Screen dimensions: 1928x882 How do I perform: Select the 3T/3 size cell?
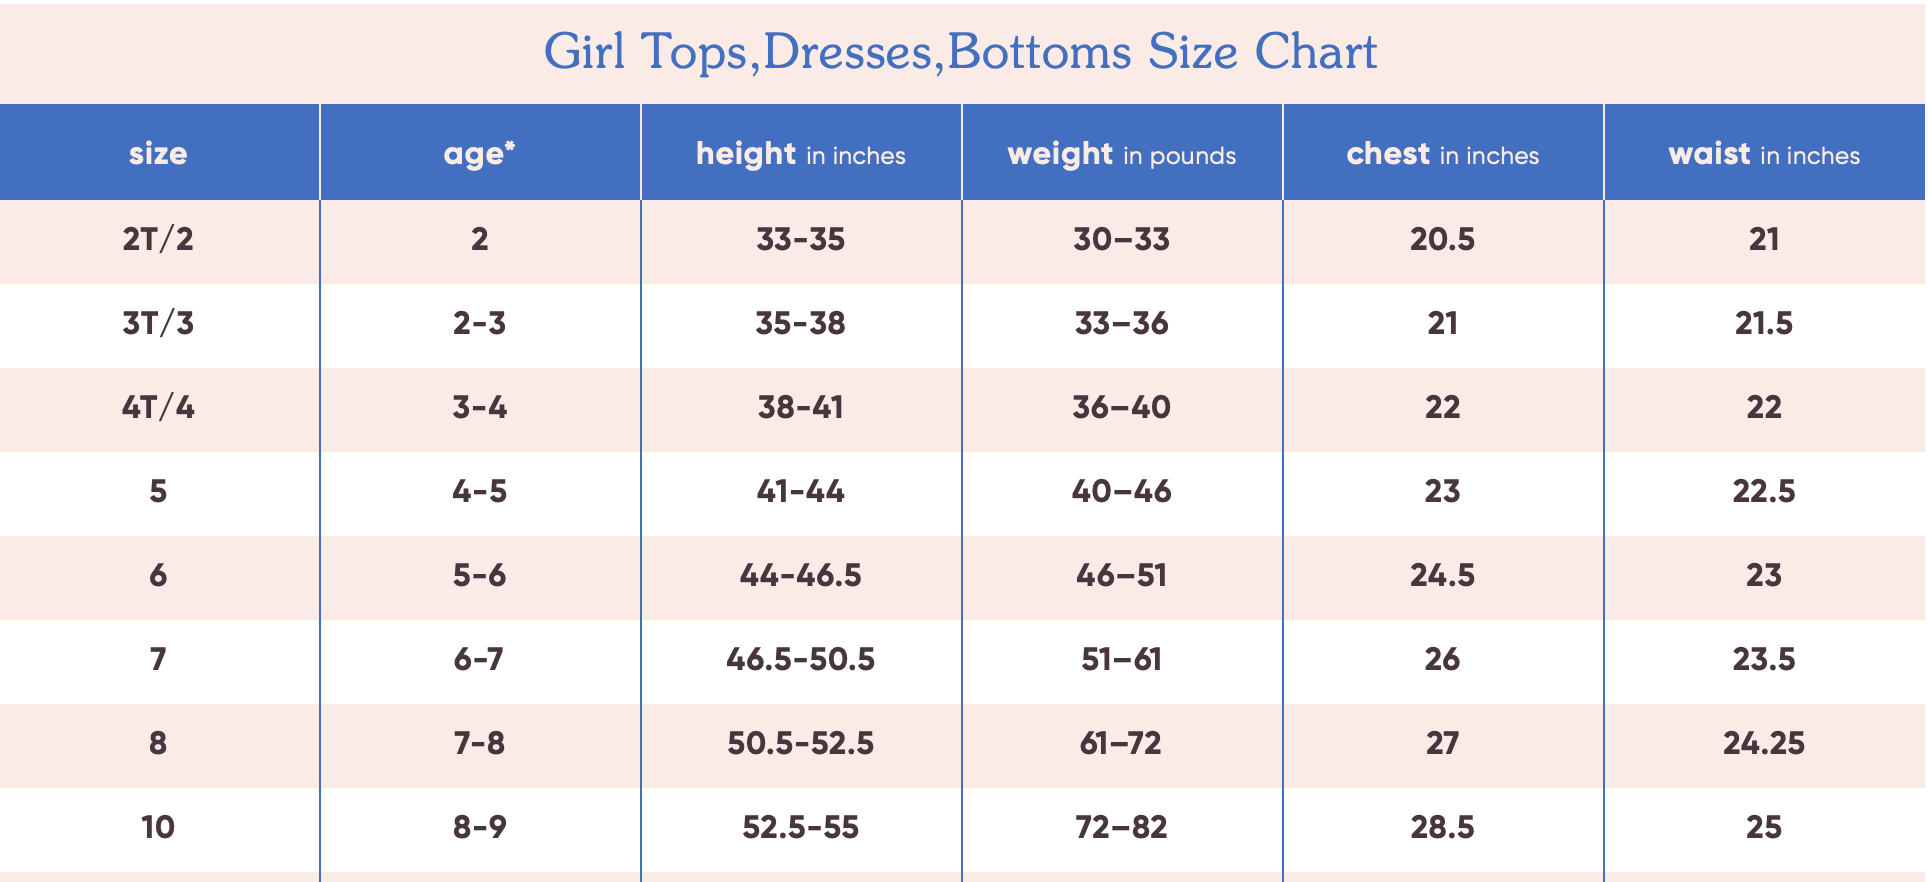tap(158, 324)
